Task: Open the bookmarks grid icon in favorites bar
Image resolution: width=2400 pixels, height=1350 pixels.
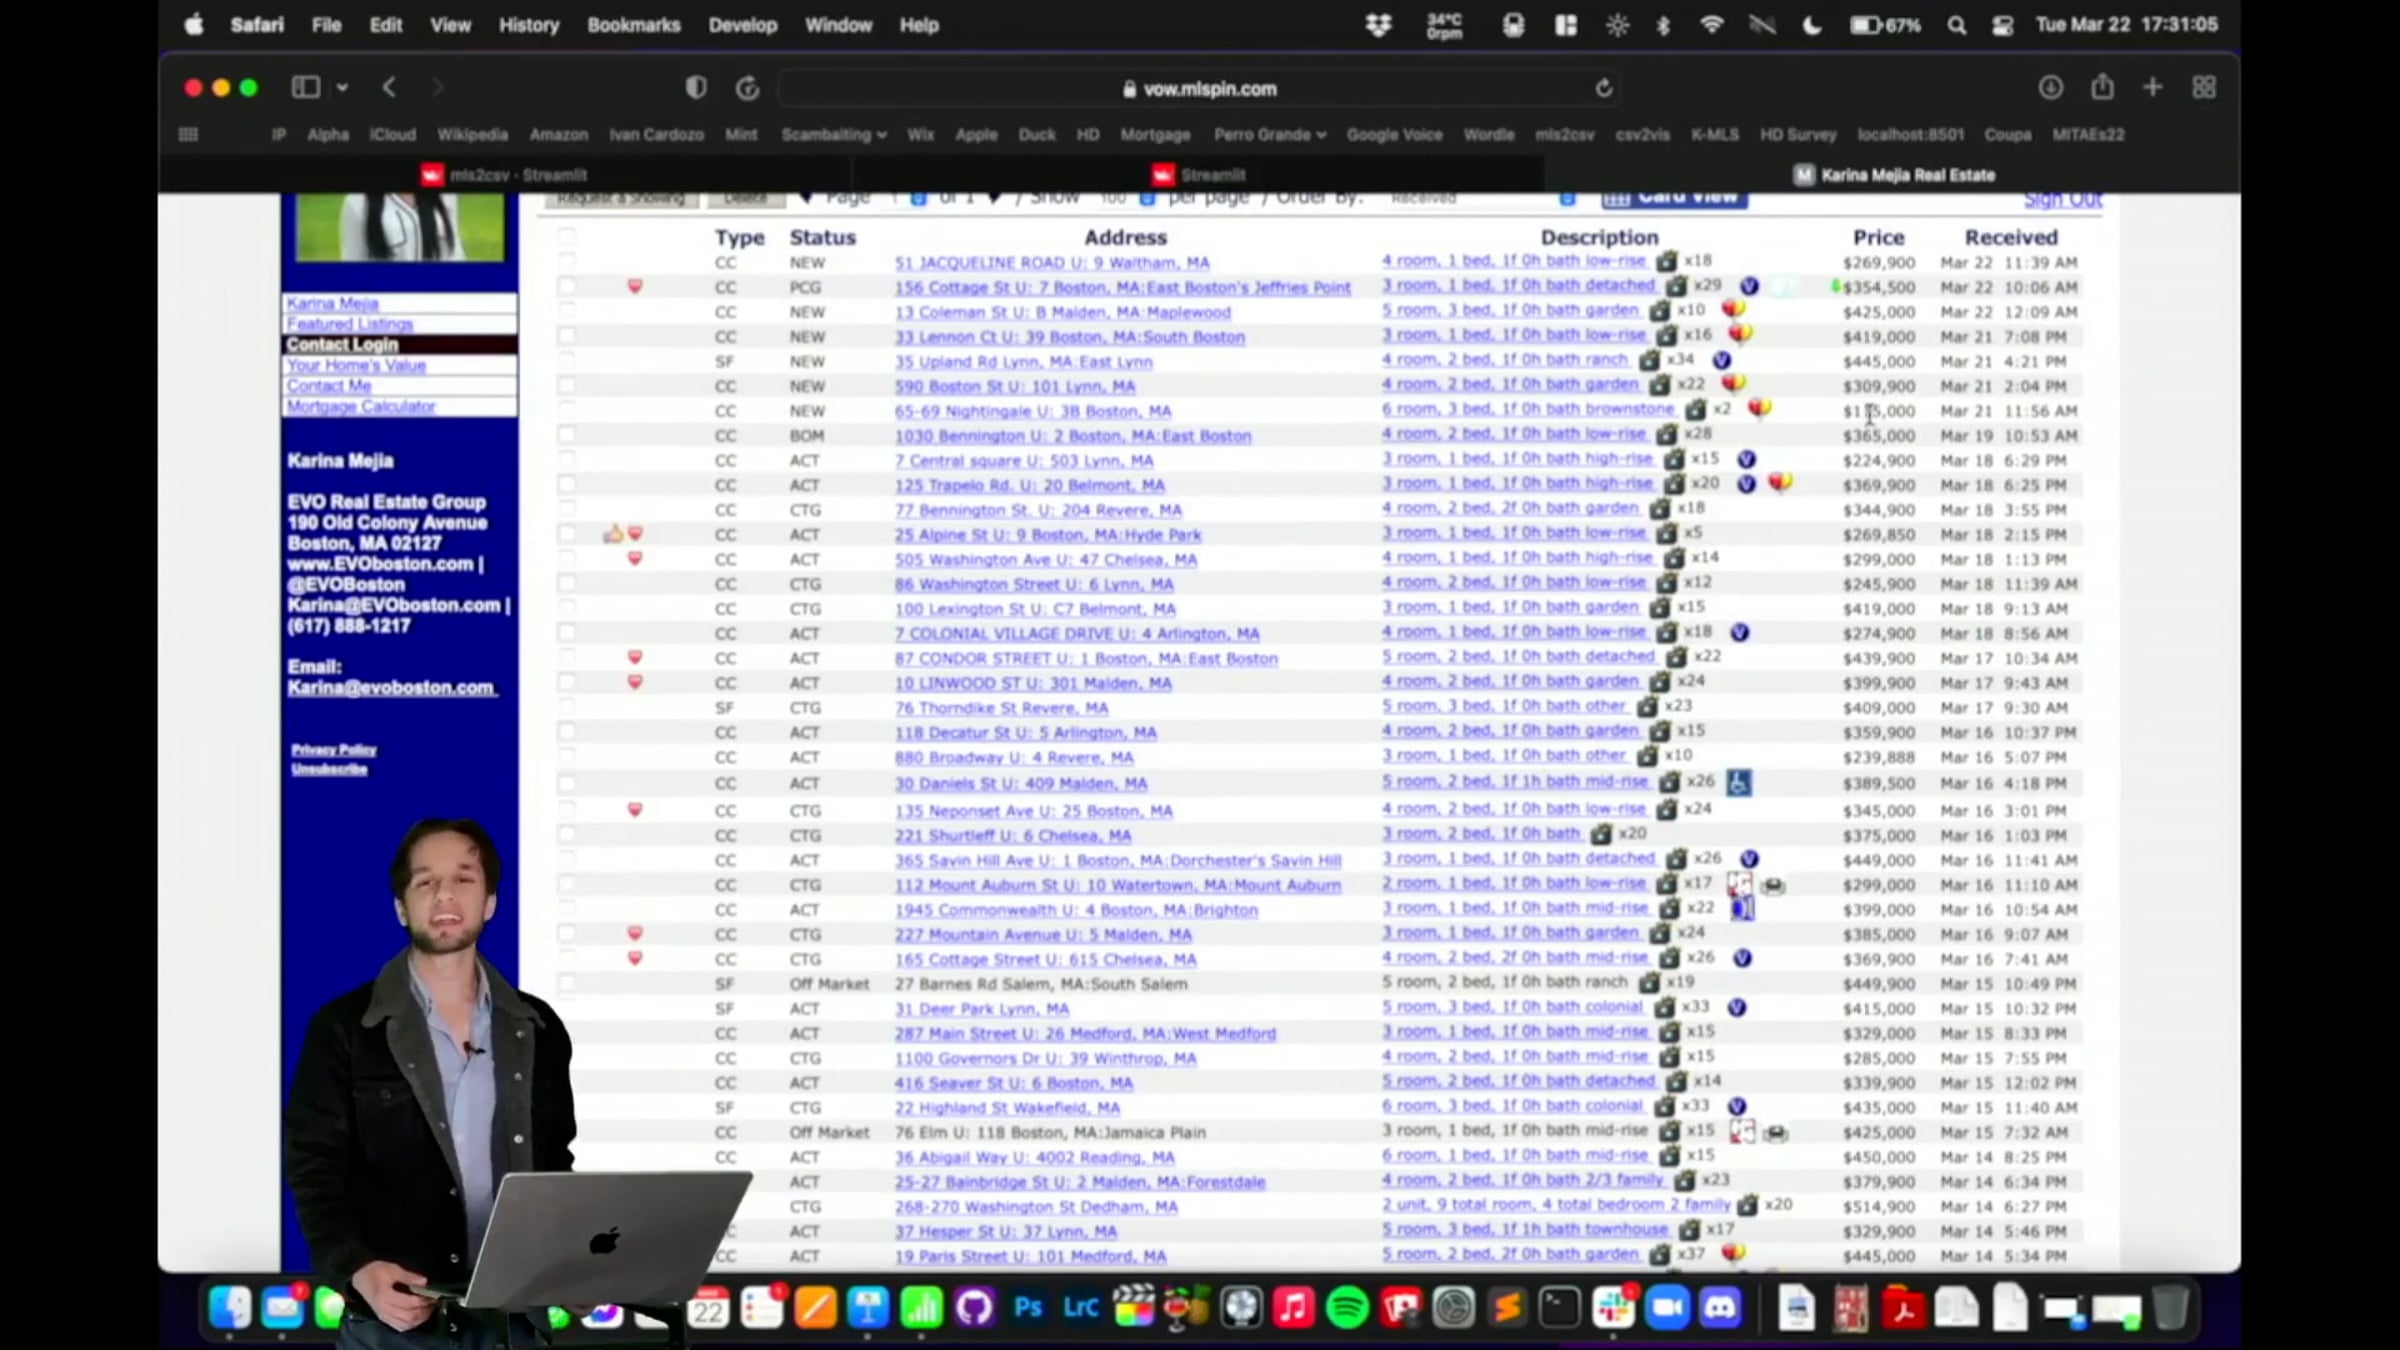Action: point(188,135)
